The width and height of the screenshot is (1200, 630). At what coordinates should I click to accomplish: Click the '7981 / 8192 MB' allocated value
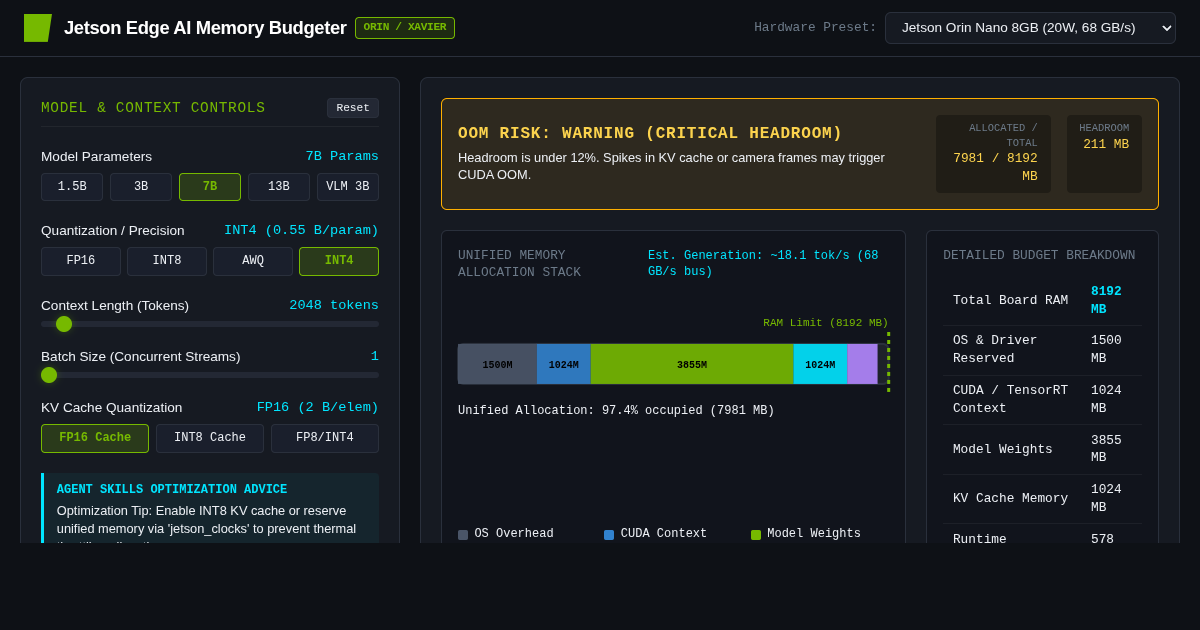[x=995, y=167]
